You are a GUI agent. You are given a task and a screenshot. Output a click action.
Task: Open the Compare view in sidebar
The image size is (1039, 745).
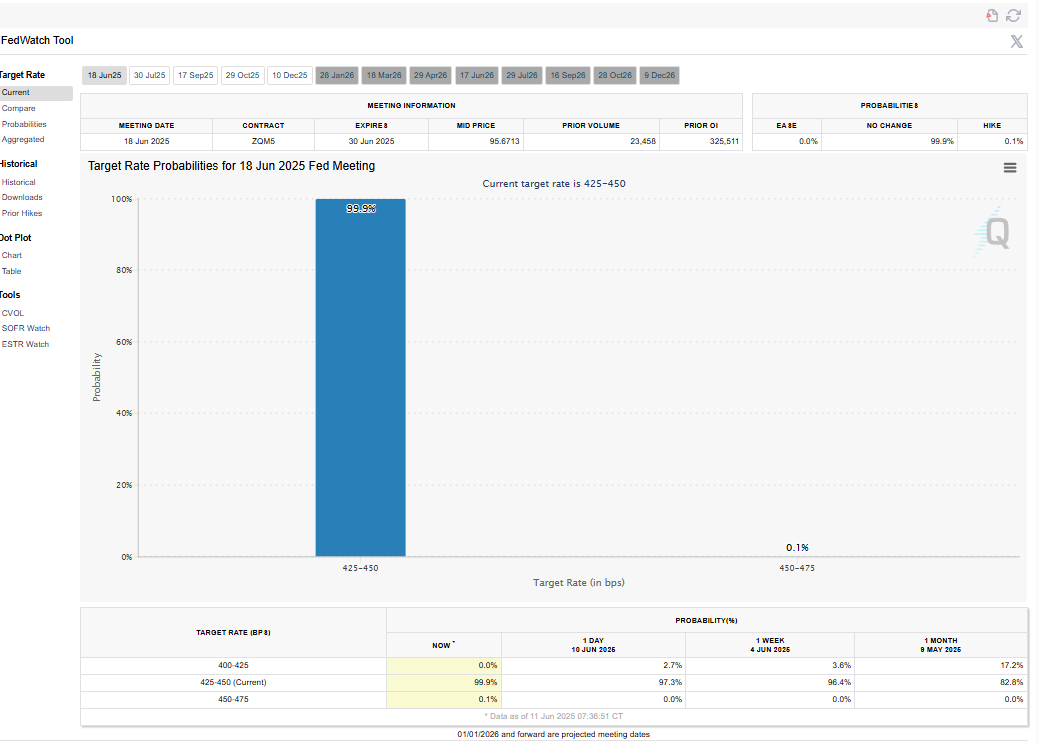coord(18,108)
